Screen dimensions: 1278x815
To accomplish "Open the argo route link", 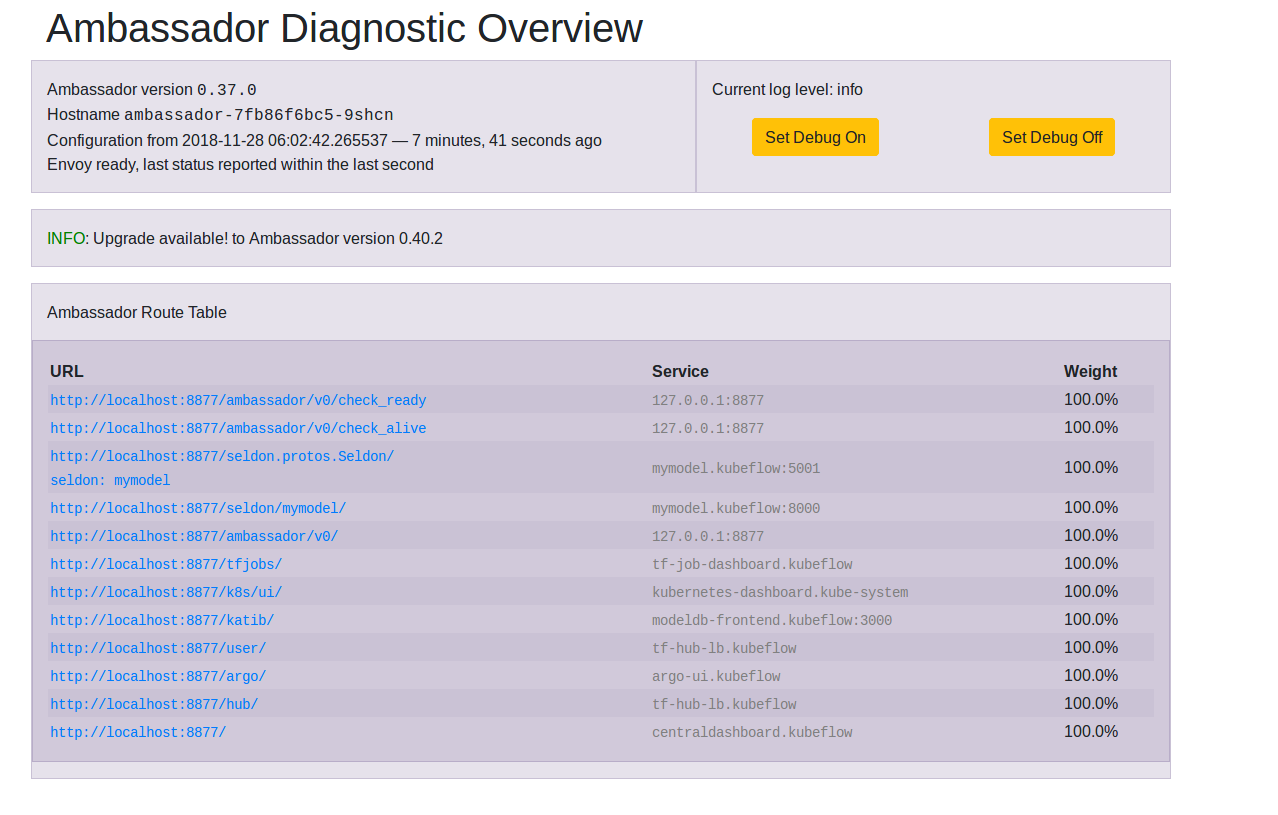I will coord(157,676).
